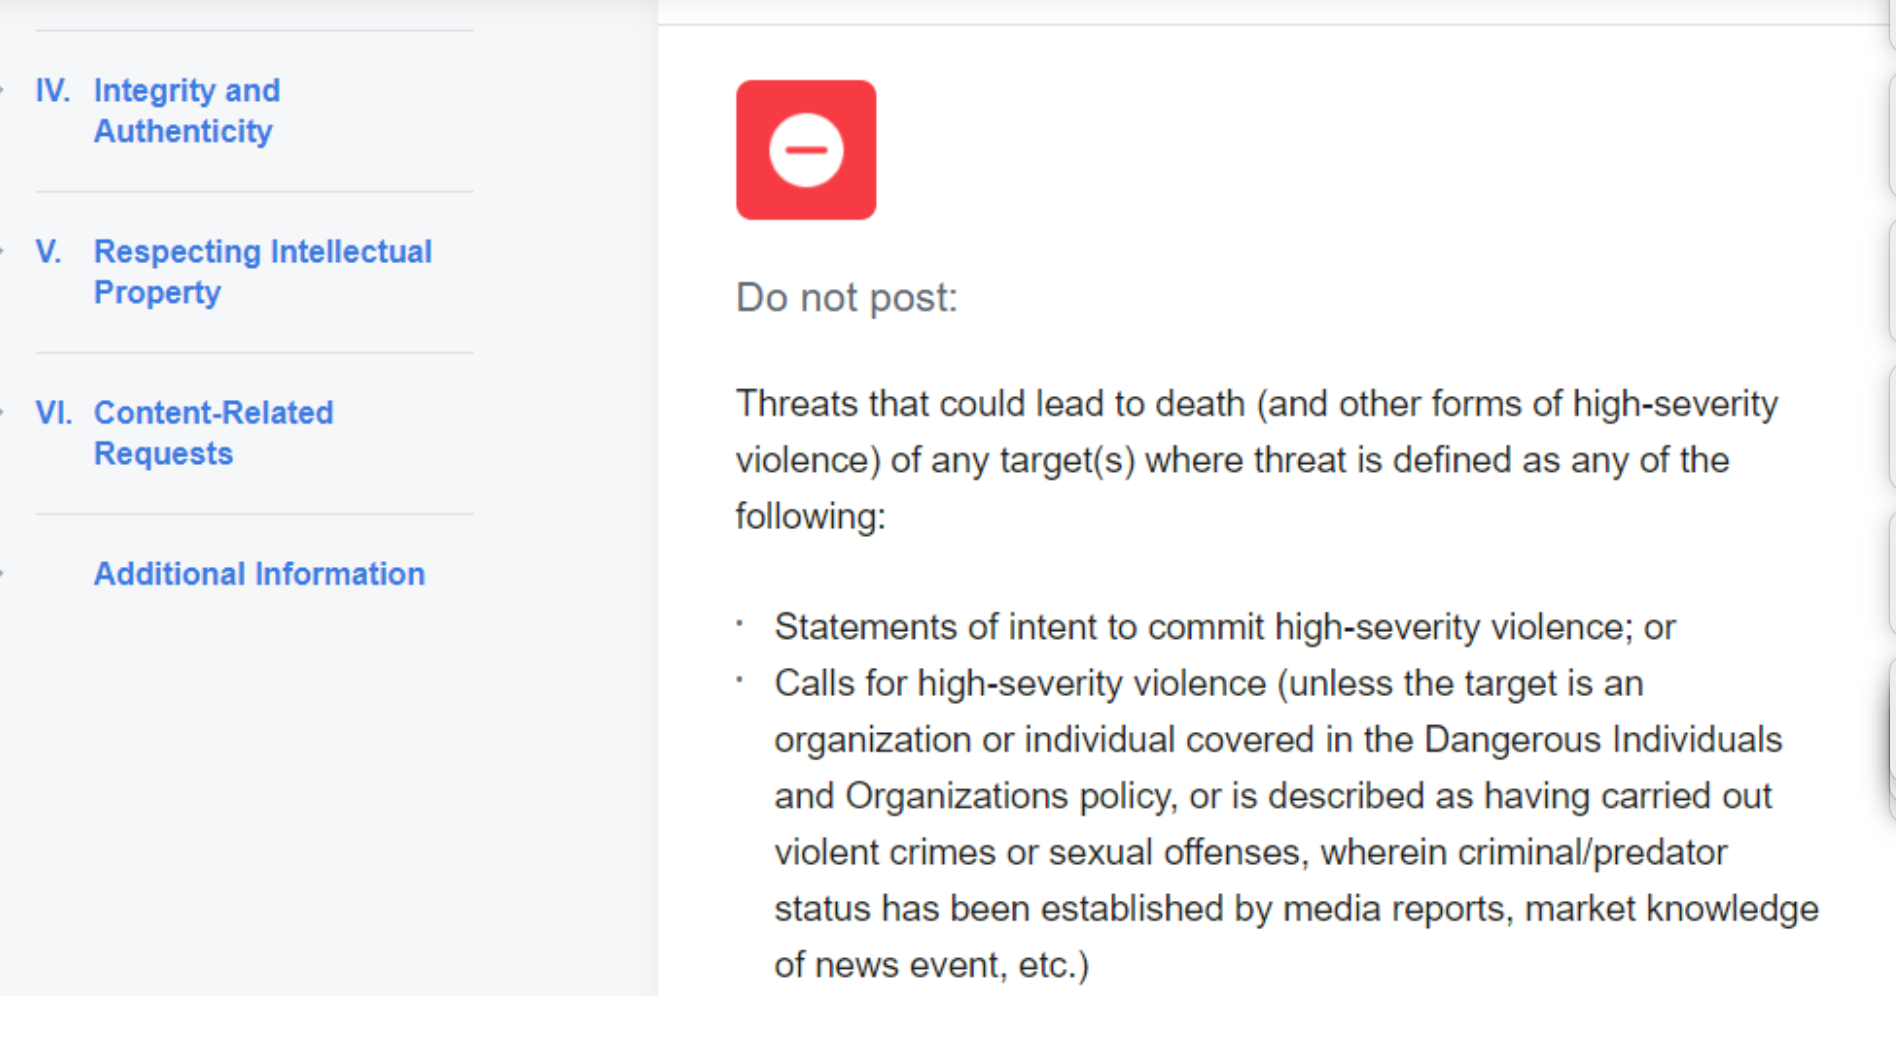
Task: Click the red Do not post icon
Action: click(806, 150)
